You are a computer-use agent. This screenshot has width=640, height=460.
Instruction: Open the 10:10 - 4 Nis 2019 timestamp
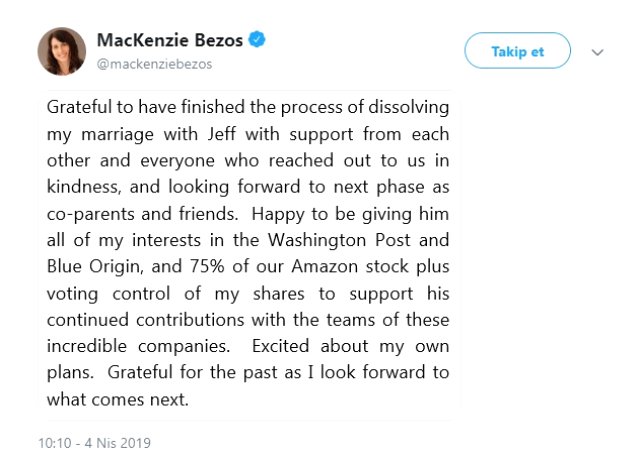[x=94, y=442]
